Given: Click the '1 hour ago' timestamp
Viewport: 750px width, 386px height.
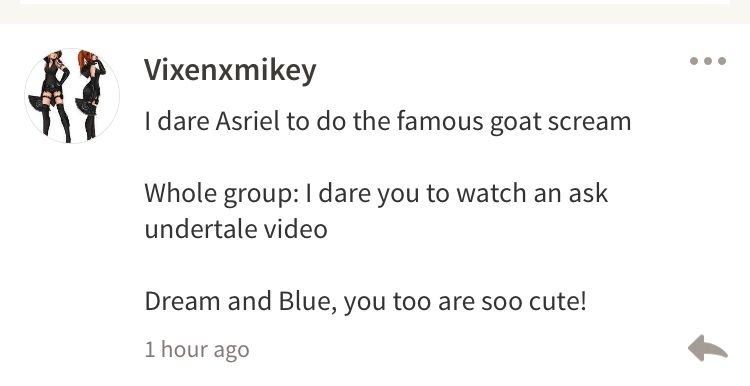Looking at the screenshot, I should click(197, 350).
